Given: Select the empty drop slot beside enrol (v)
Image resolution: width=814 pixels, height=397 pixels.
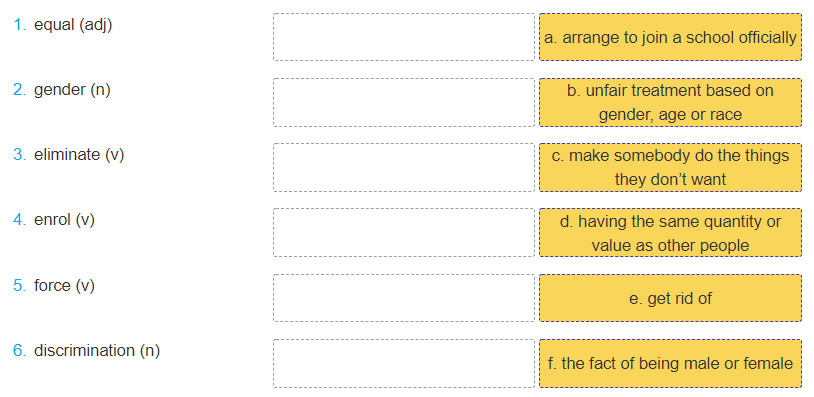Looking at the screenshot, I should (x=404, y=232).
